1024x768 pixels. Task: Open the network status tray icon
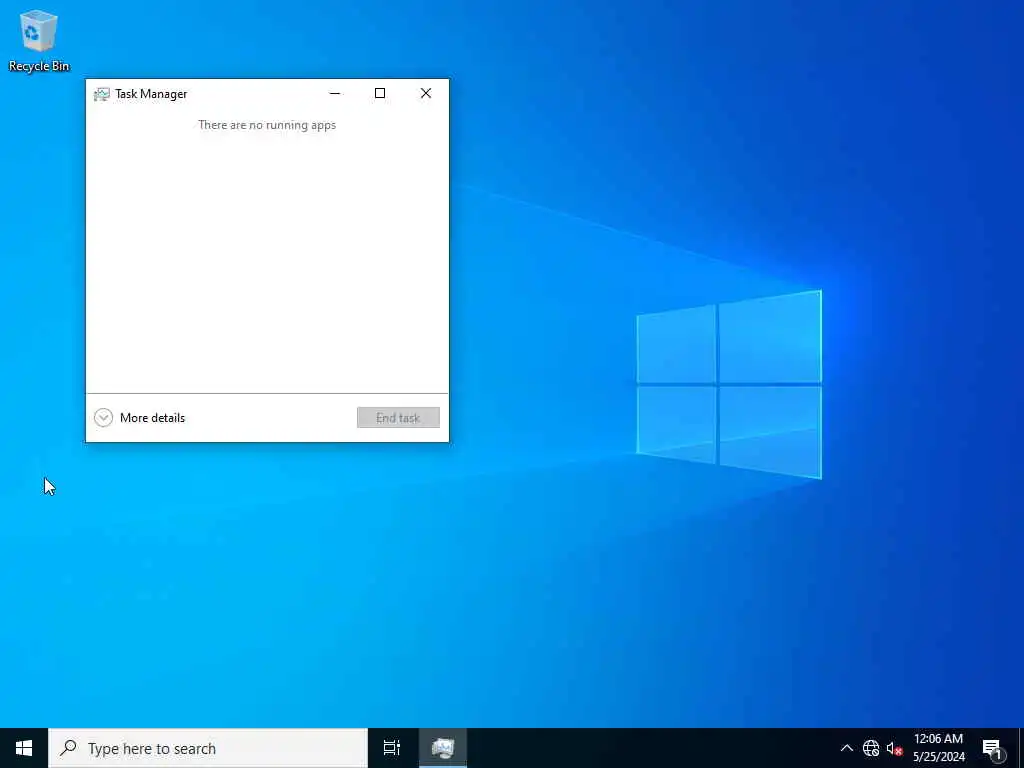tap(871, 748)
